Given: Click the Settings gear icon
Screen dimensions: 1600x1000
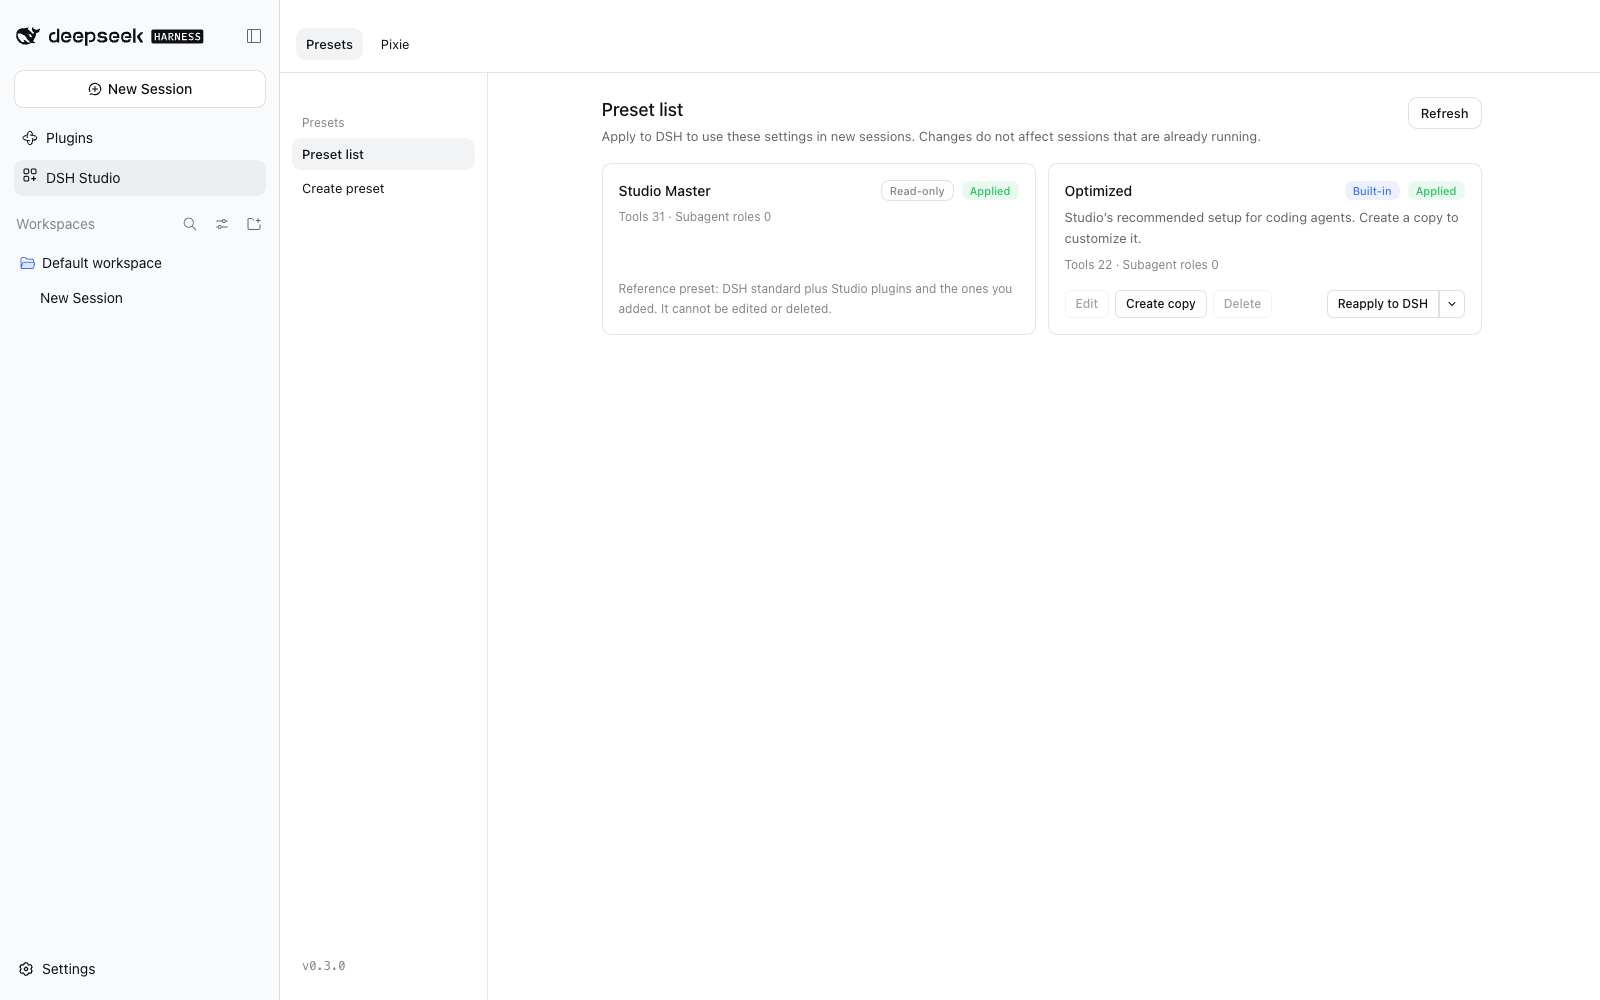Looking at the screenshot, I should pyautogui.click(x=26, y=969).
